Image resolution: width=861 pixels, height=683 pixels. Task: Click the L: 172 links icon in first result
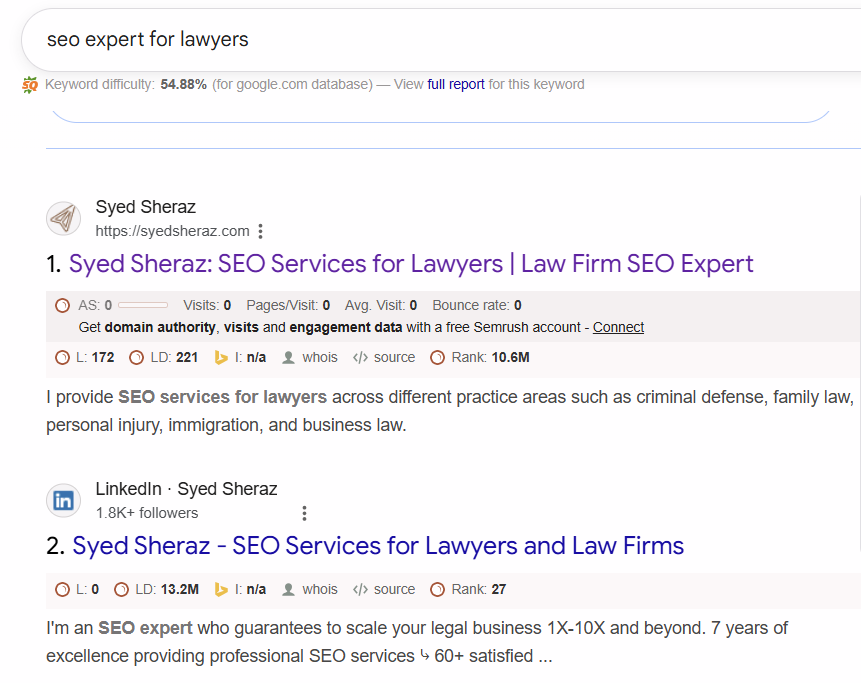click(x=63, y=358)
